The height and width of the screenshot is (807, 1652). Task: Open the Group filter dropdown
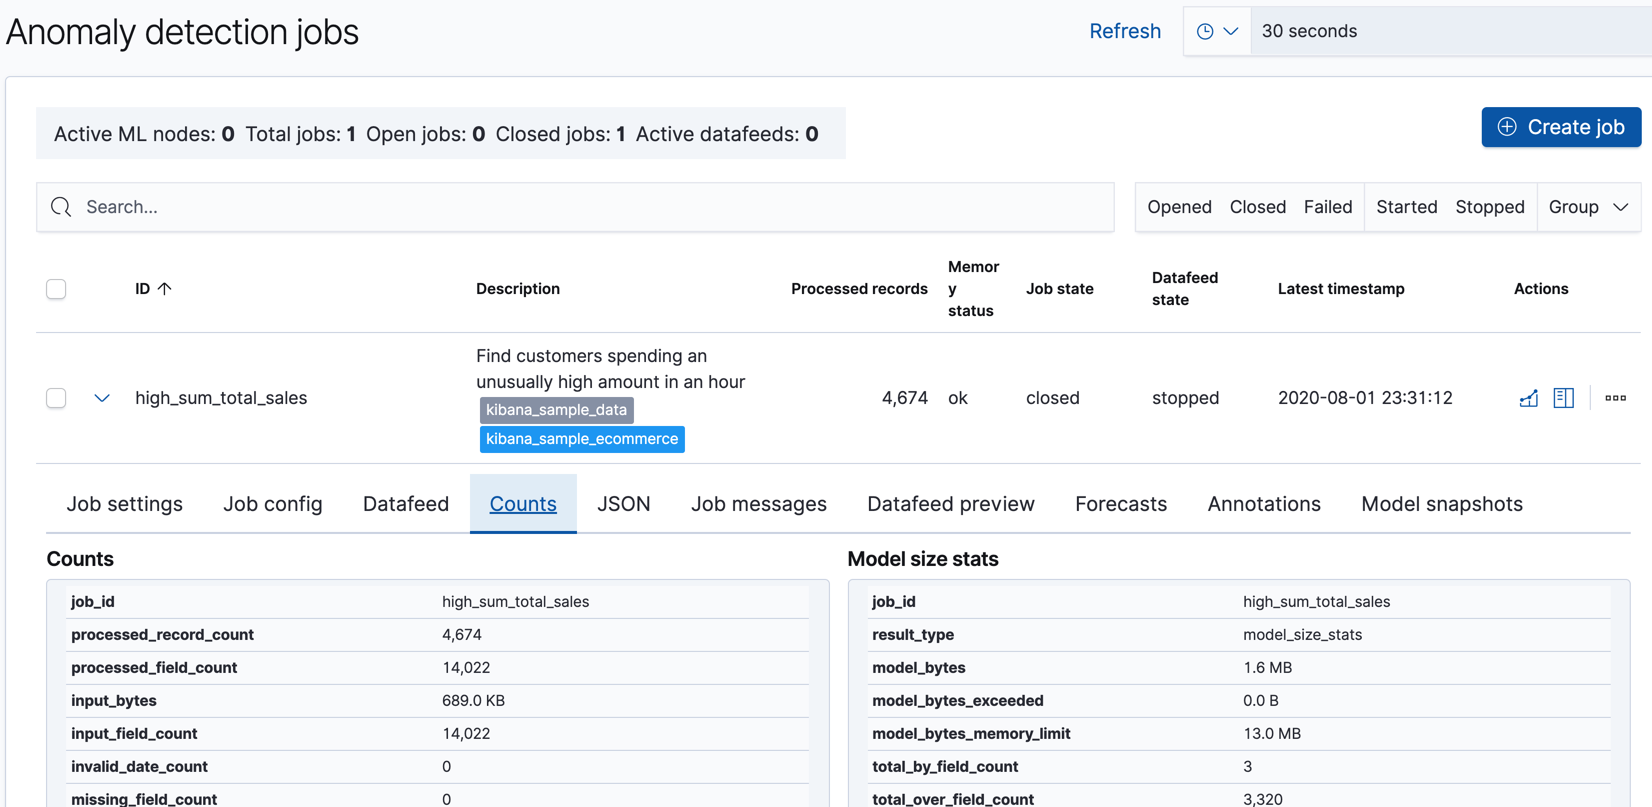(1588, 207)
